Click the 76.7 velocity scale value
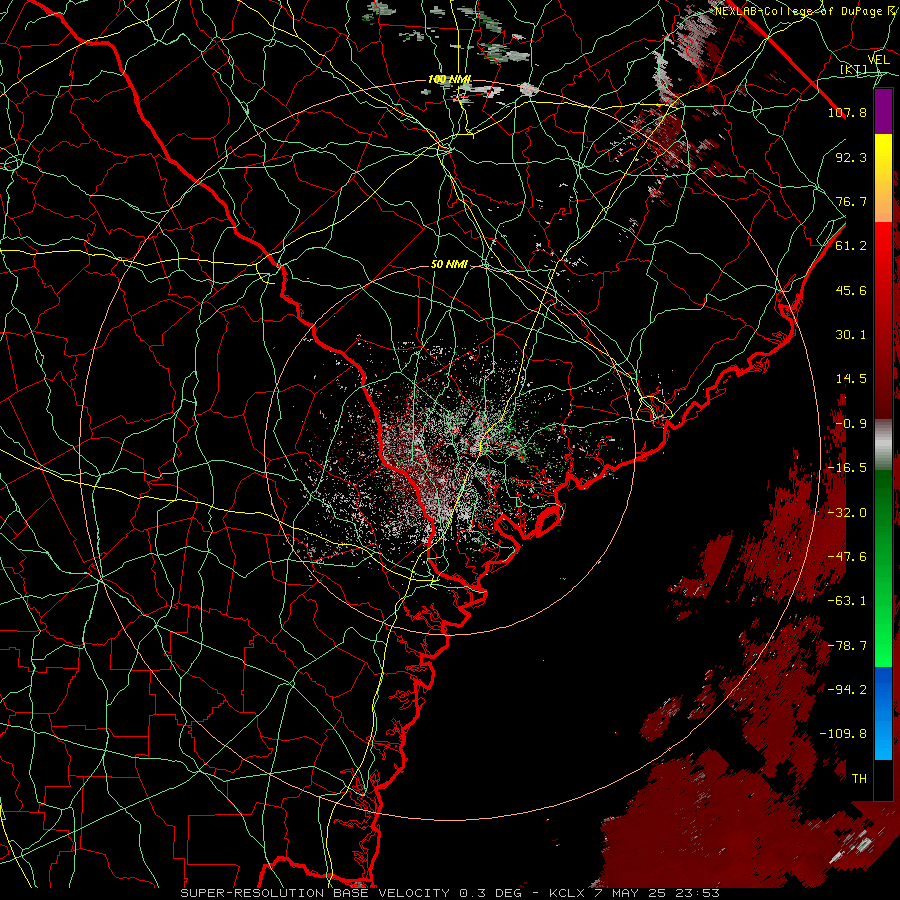900x900 pixels. 851,201
